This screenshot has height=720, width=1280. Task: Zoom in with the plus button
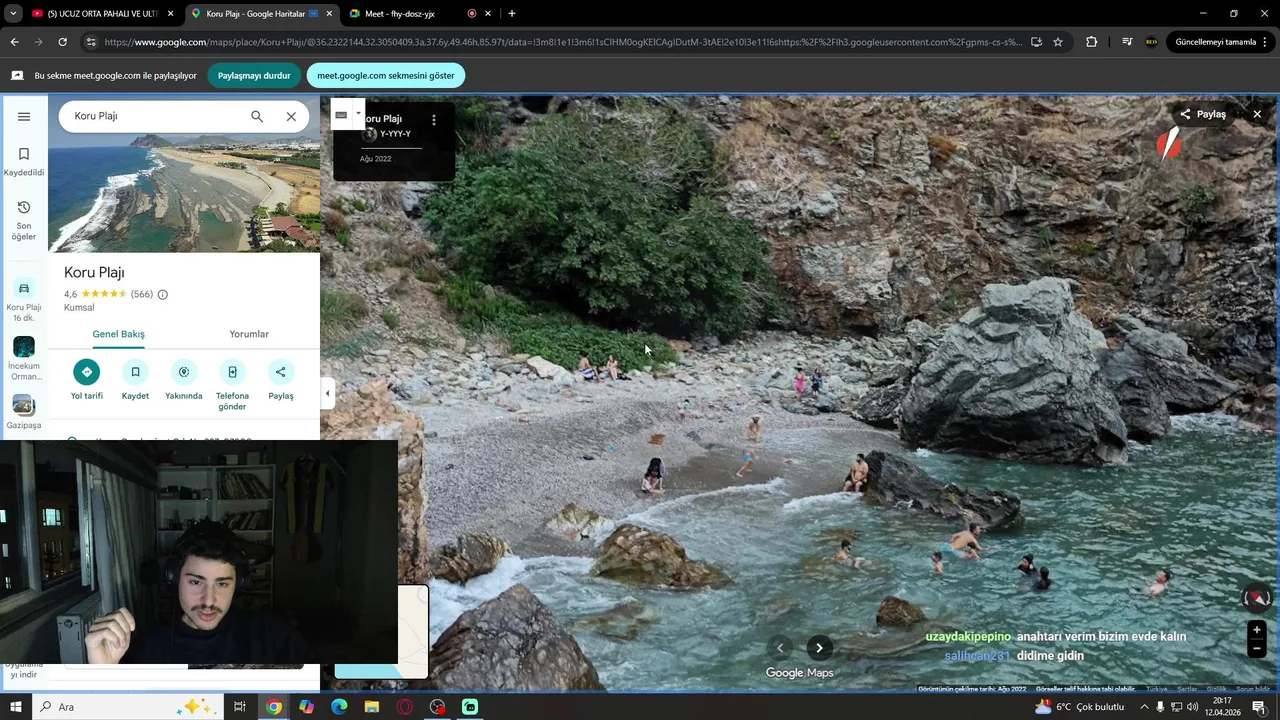[x=1257, y=630]
